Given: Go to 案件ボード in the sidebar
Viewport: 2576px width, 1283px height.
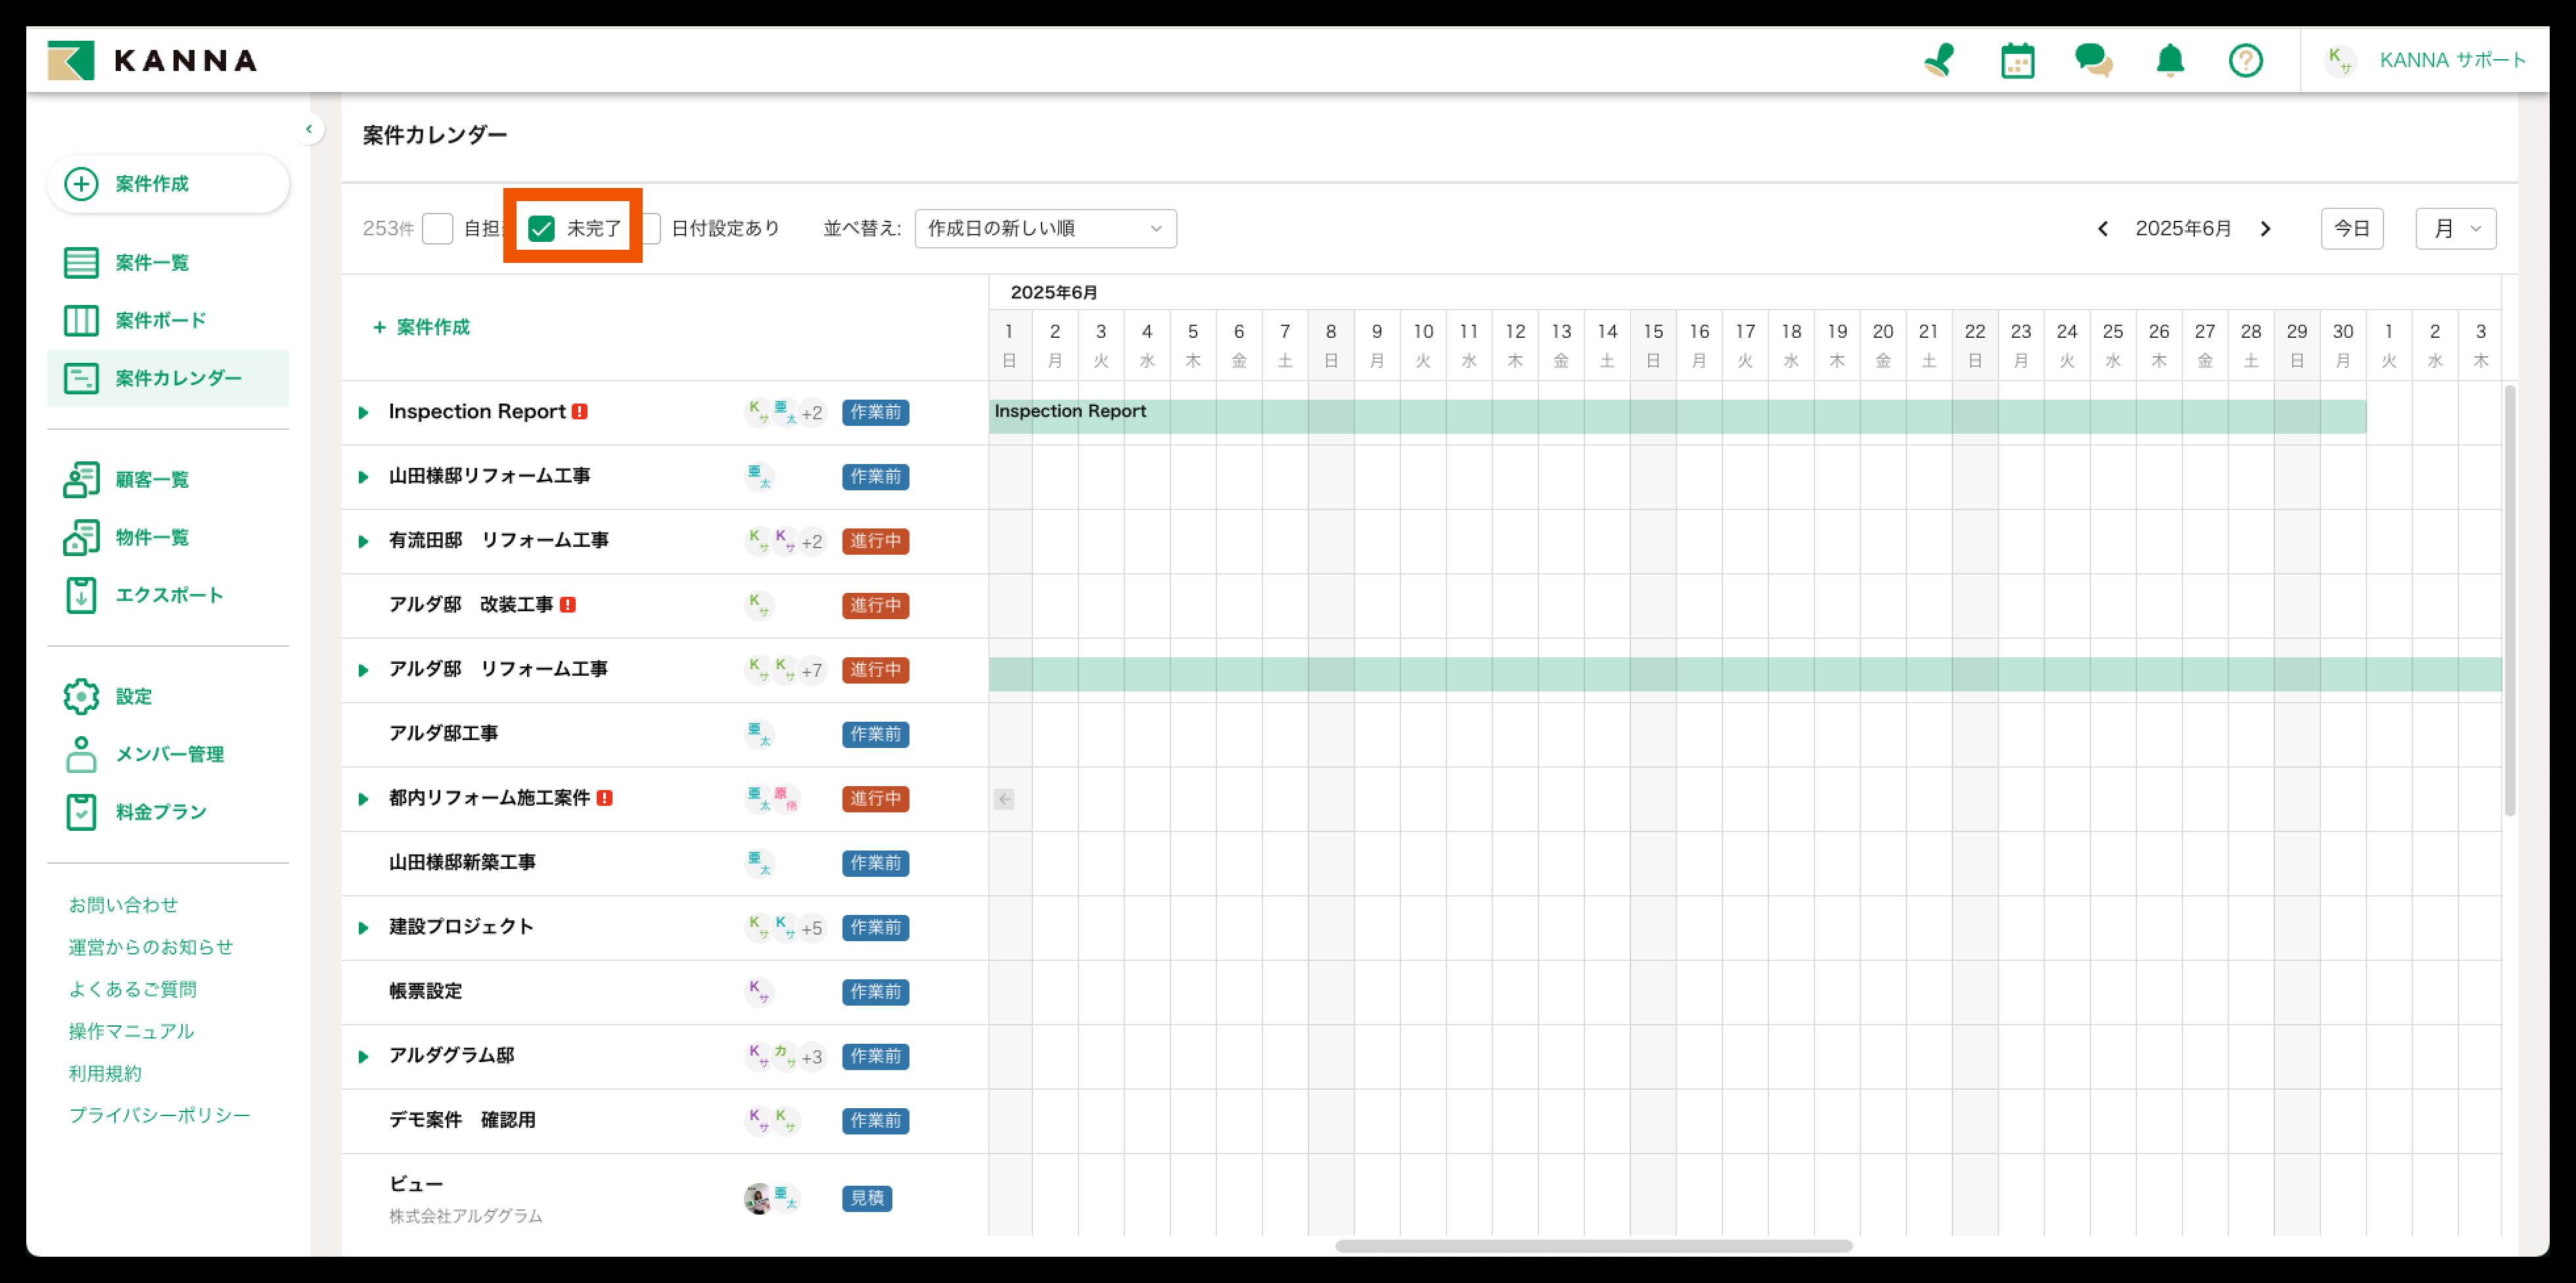Looking at the screenshot, I should (160, 320).
